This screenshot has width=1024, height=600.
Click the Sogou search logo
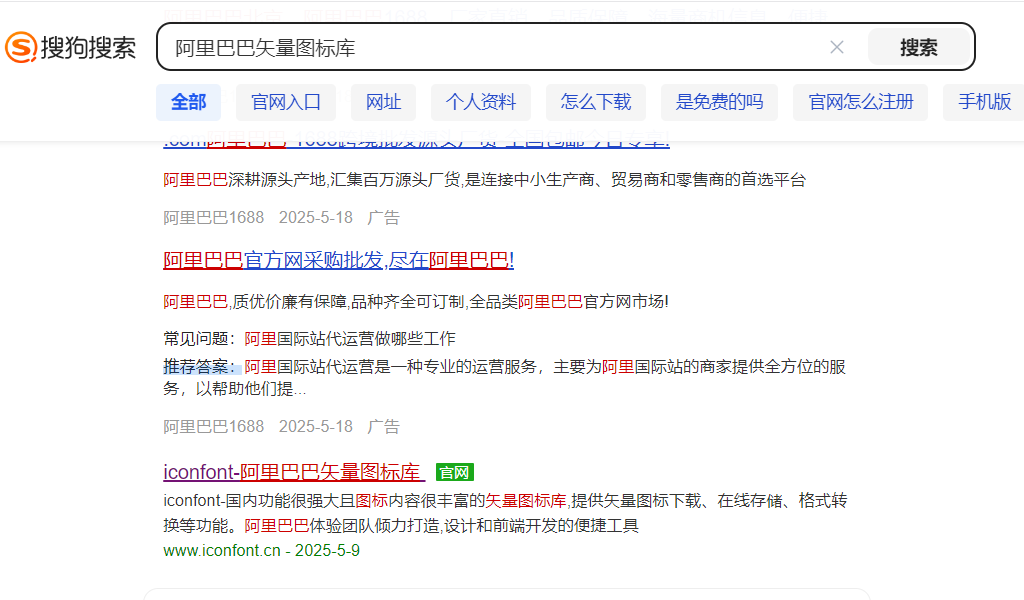pos(71,48)
